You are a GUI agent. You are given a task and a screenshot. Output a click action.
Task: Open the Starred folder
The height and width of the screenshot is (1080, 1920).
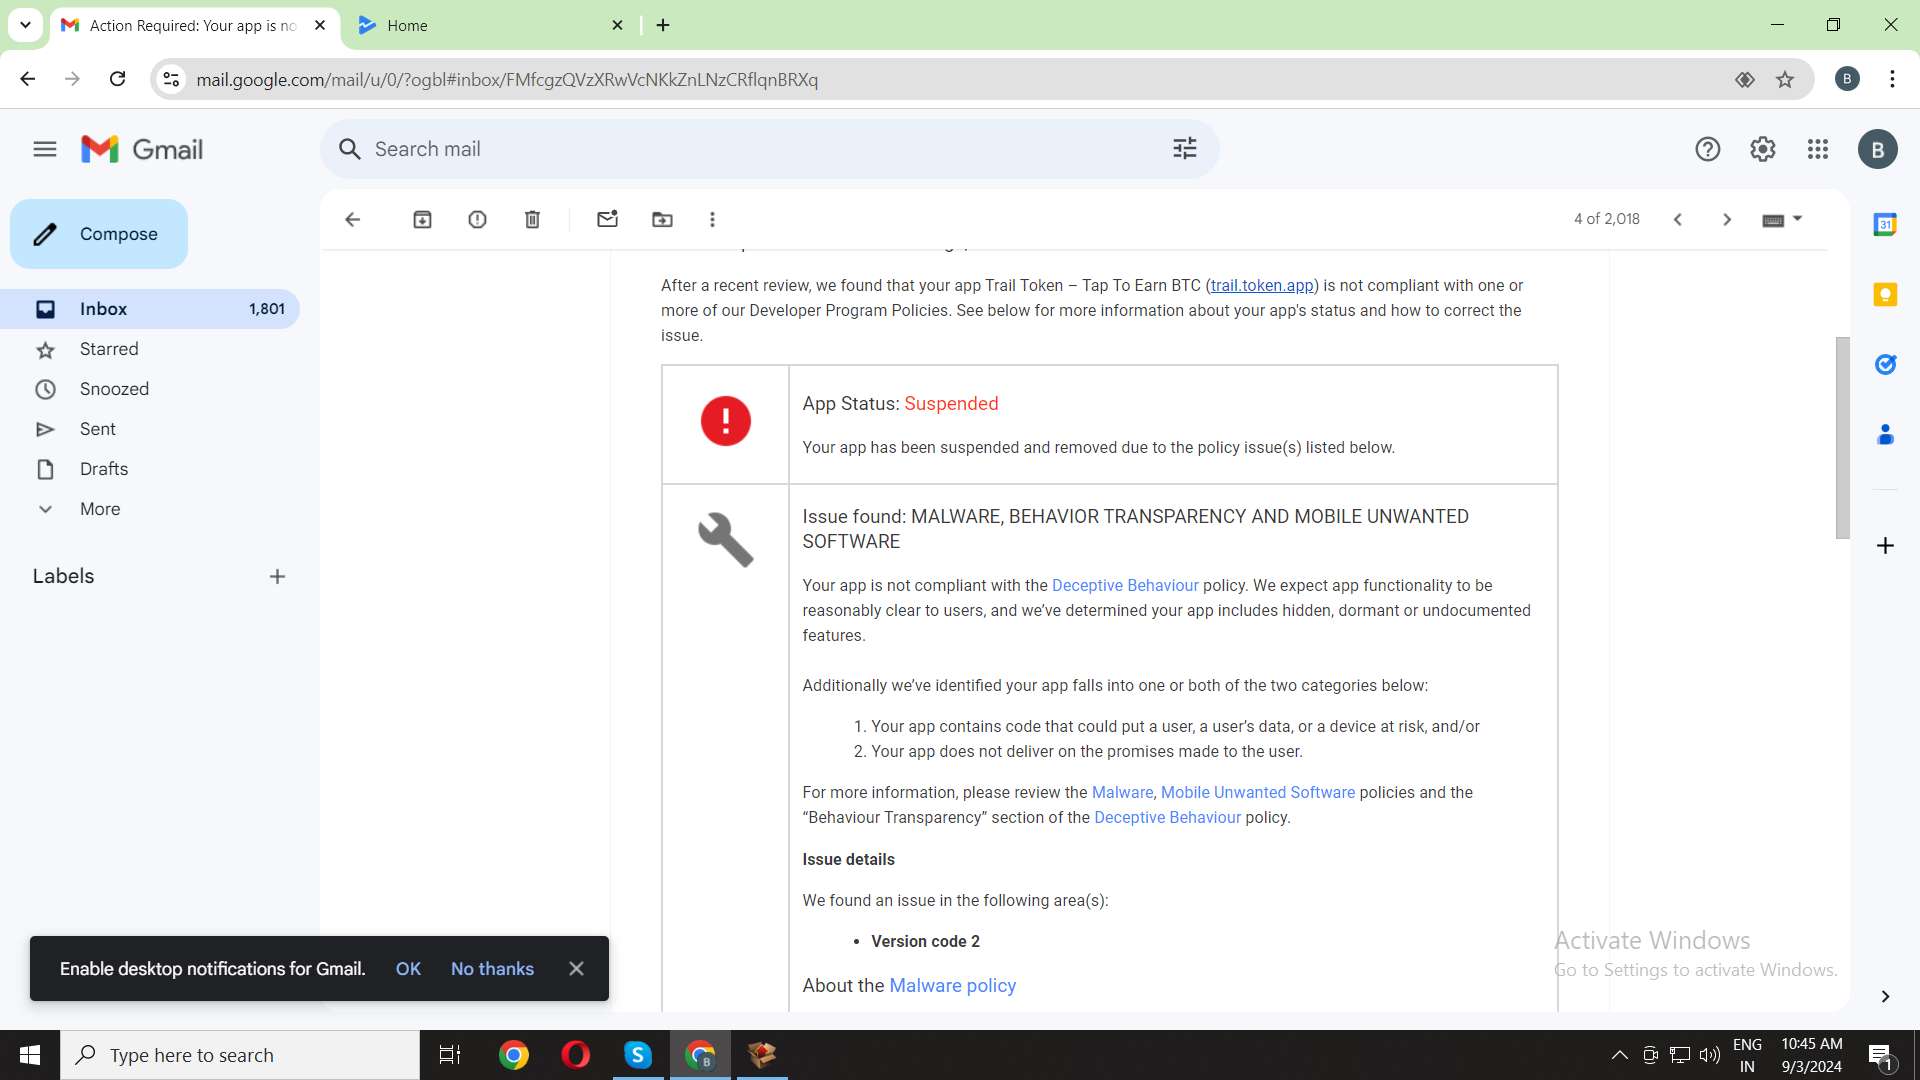click(109, 349)
